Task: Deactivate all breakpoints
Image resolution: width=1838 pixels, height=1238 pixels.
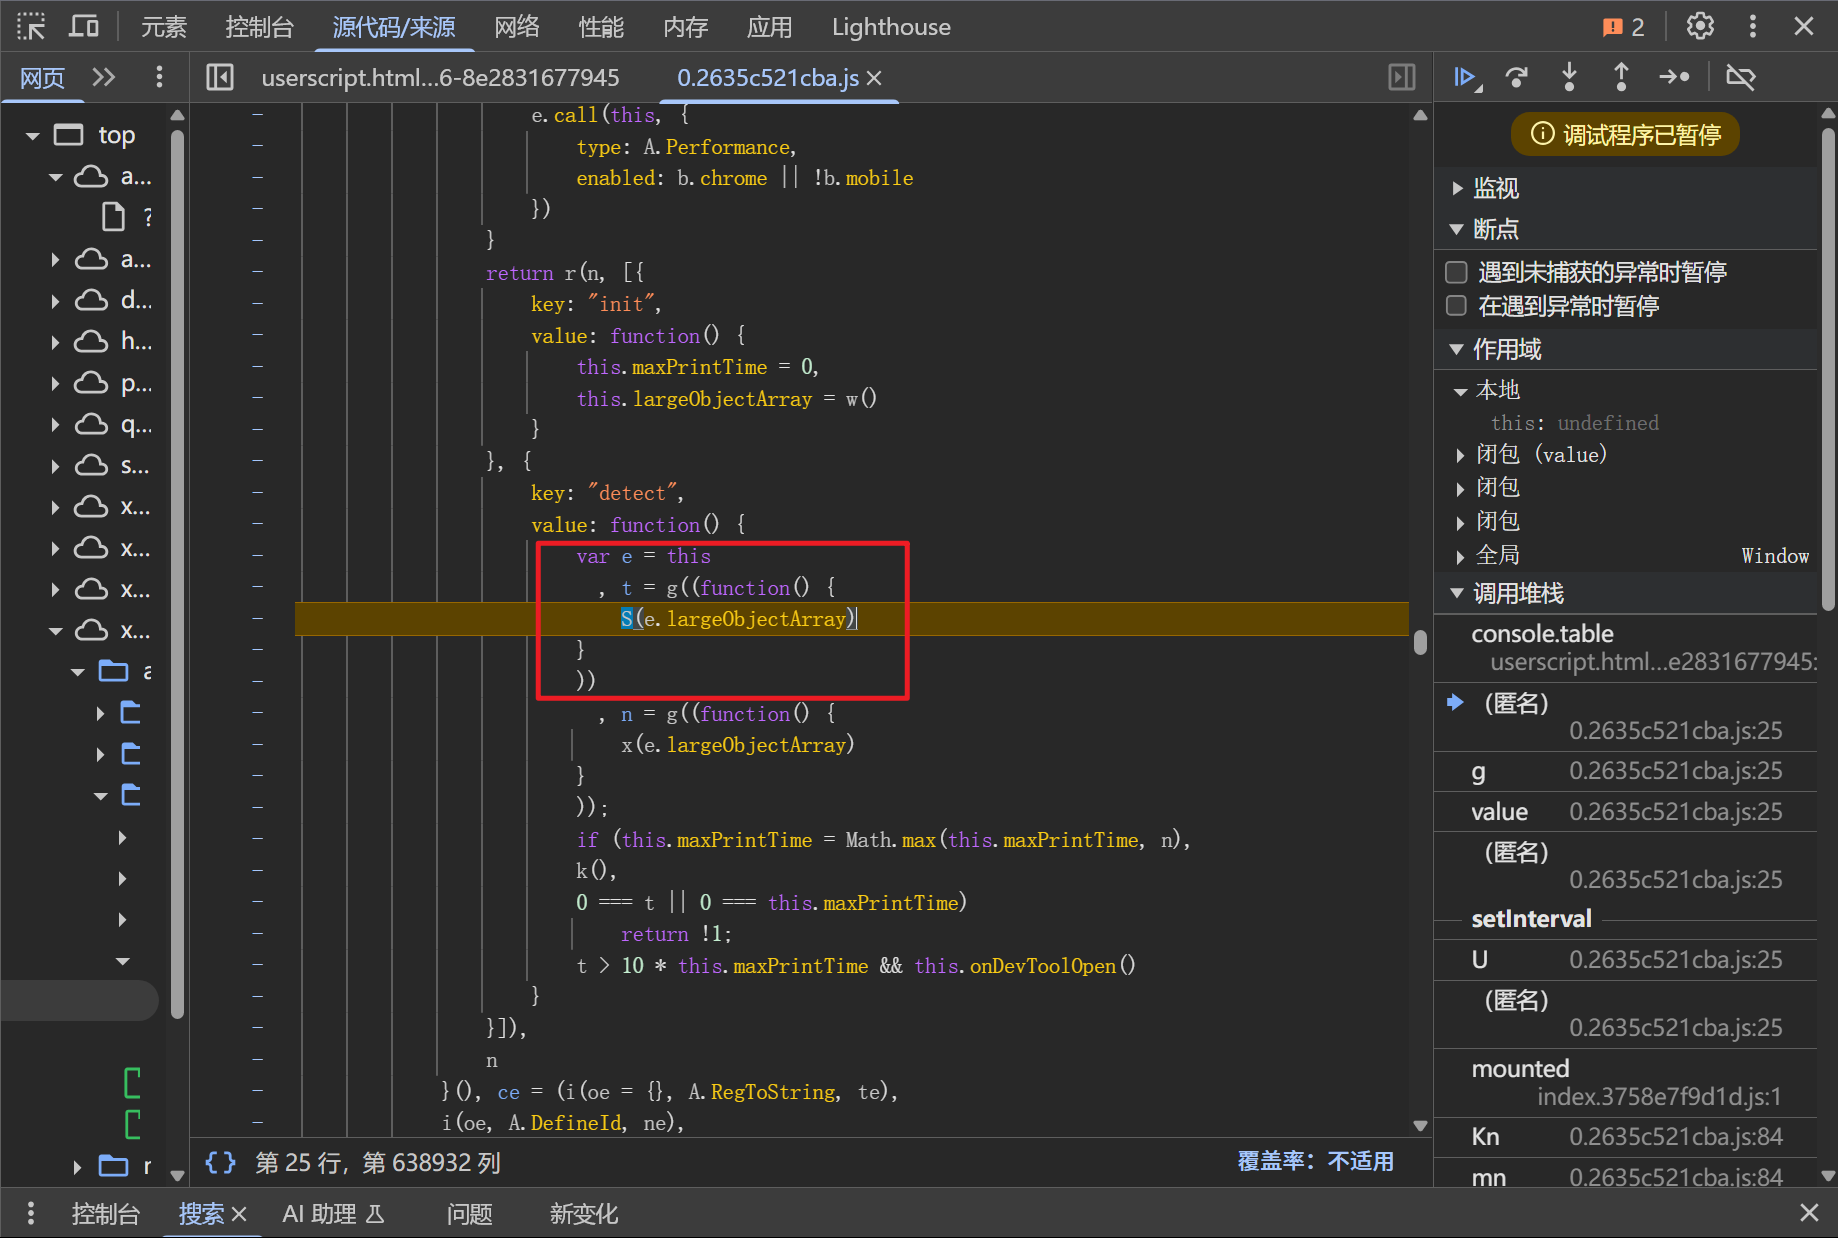Action: (1740, 77)
